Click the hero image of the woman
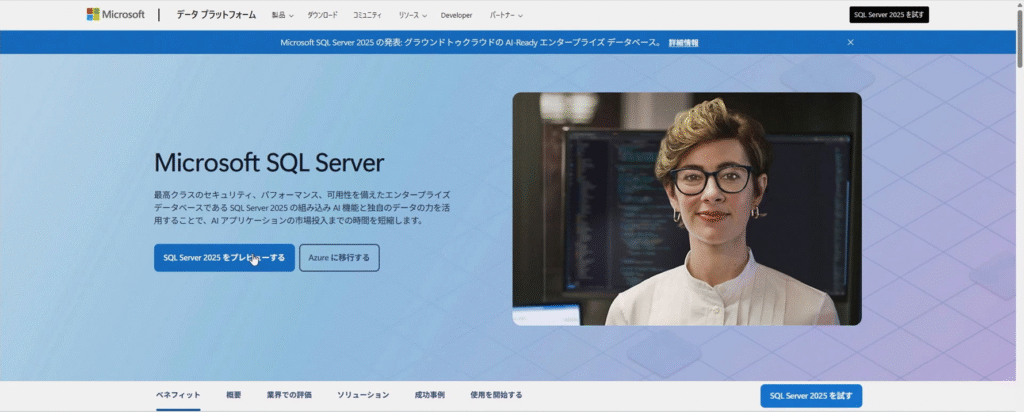Viewport: 1024px width, 412px height. (686, 209)
